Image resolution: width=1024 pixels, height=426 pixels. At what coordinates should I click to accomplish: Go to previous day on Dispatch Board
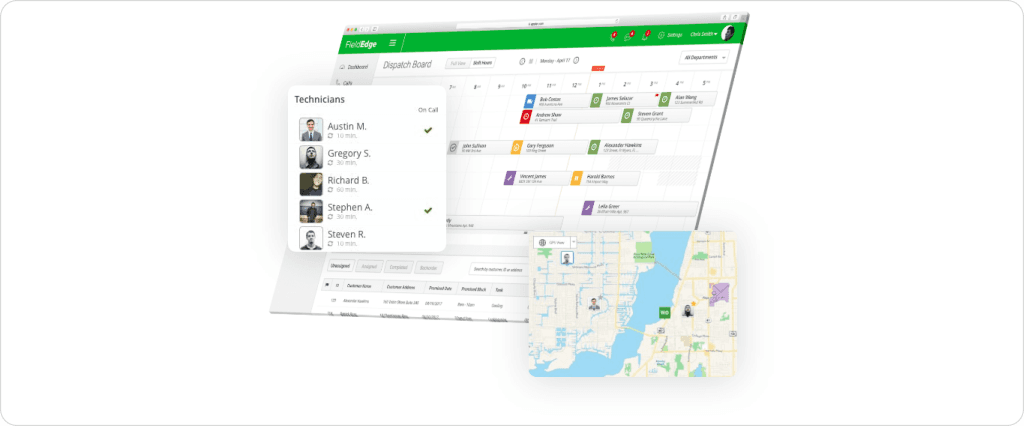point(522,61)
